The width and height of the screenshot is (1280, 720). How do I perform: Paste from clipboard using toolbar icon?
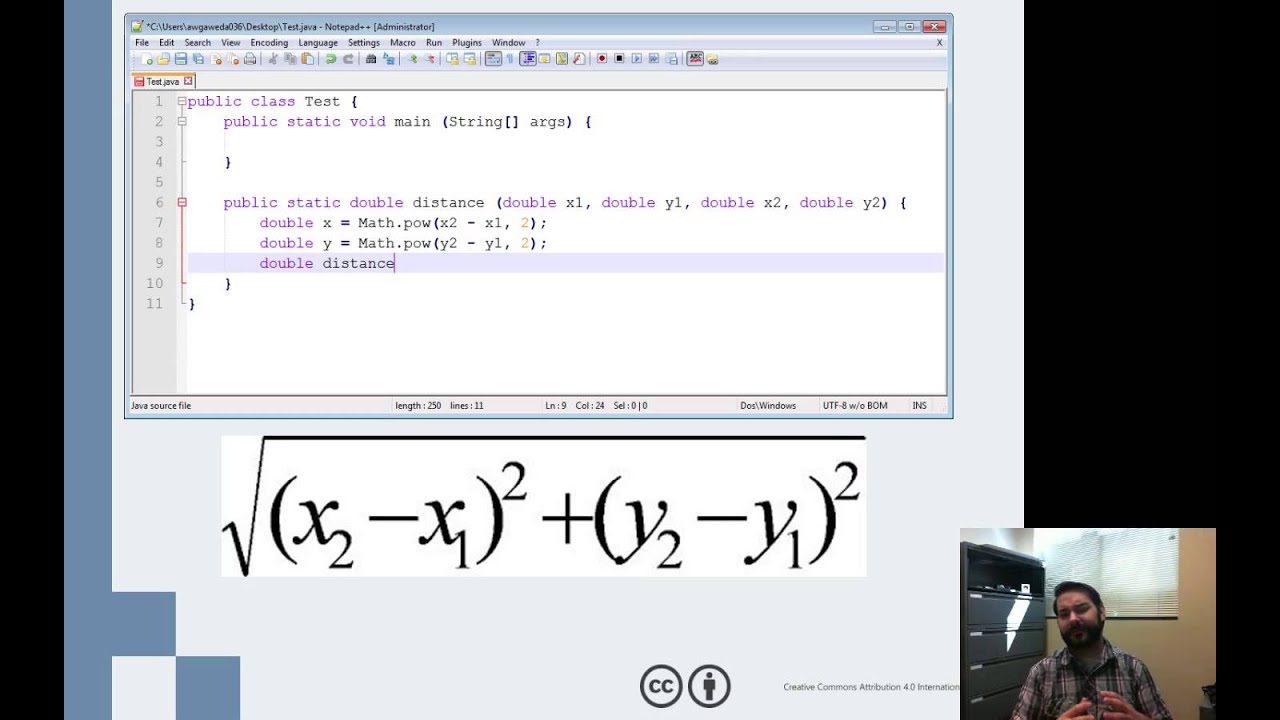[307, 59]
